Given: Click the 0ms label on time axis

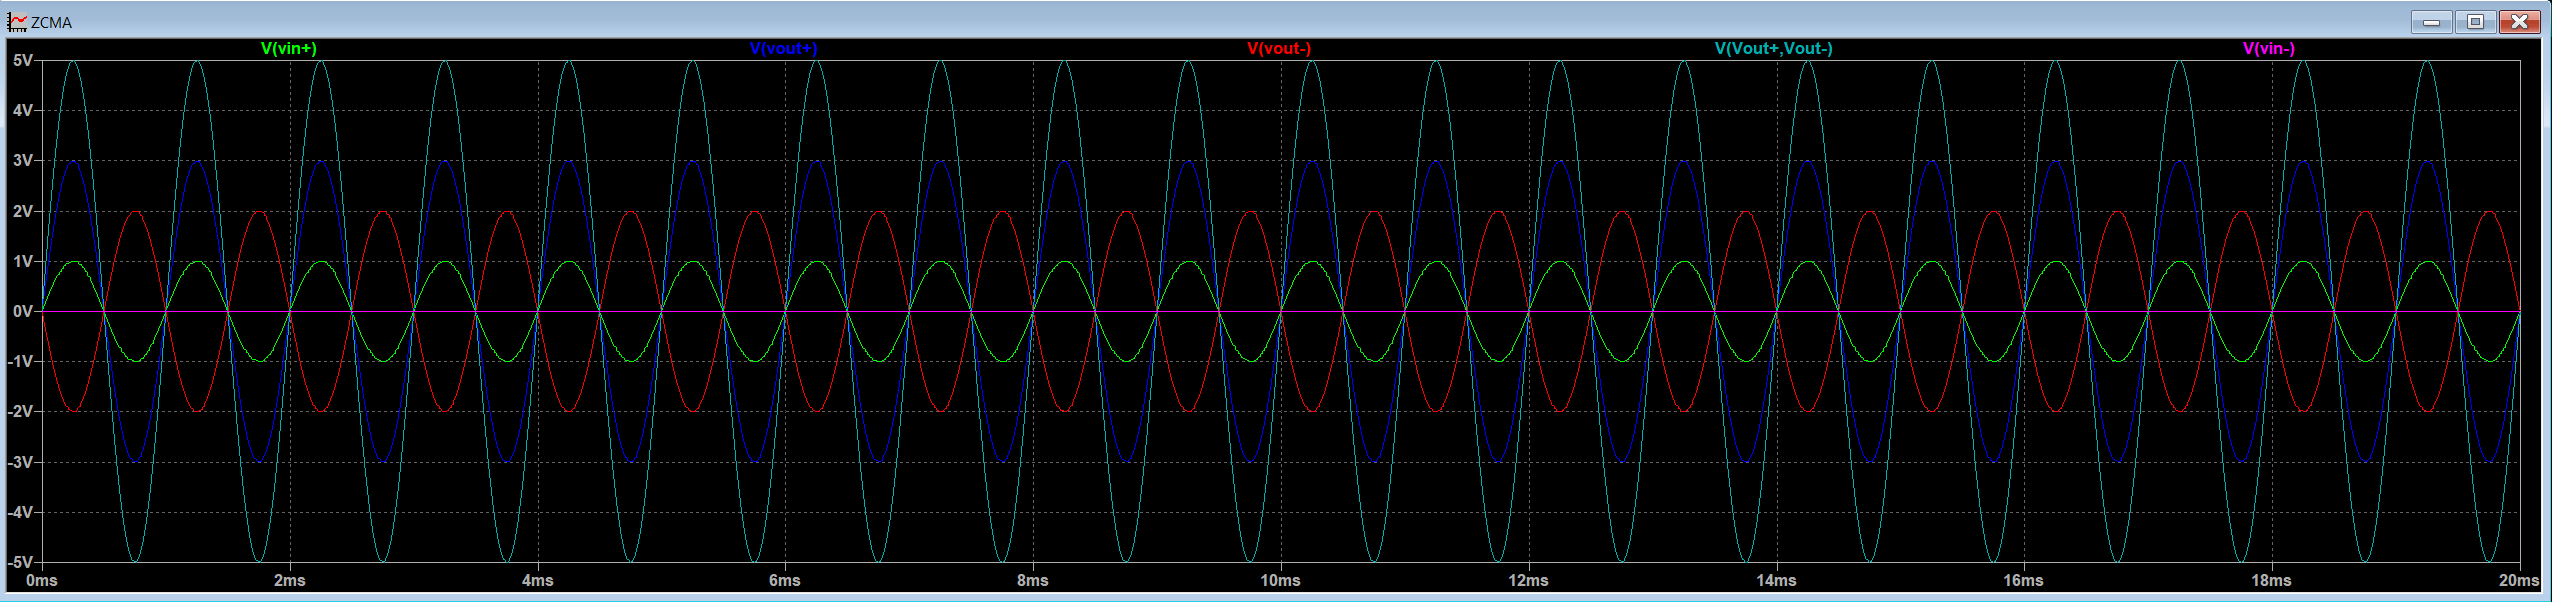Looking at the screenshot, I should [x=42, y=580].
